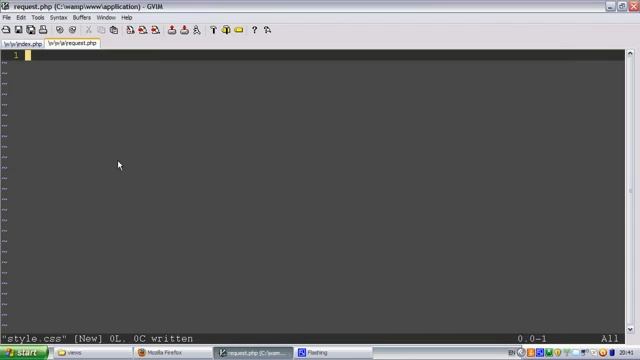Open the File menu
The height and width of the screenshot is (360, 640).
pos(7,18)
